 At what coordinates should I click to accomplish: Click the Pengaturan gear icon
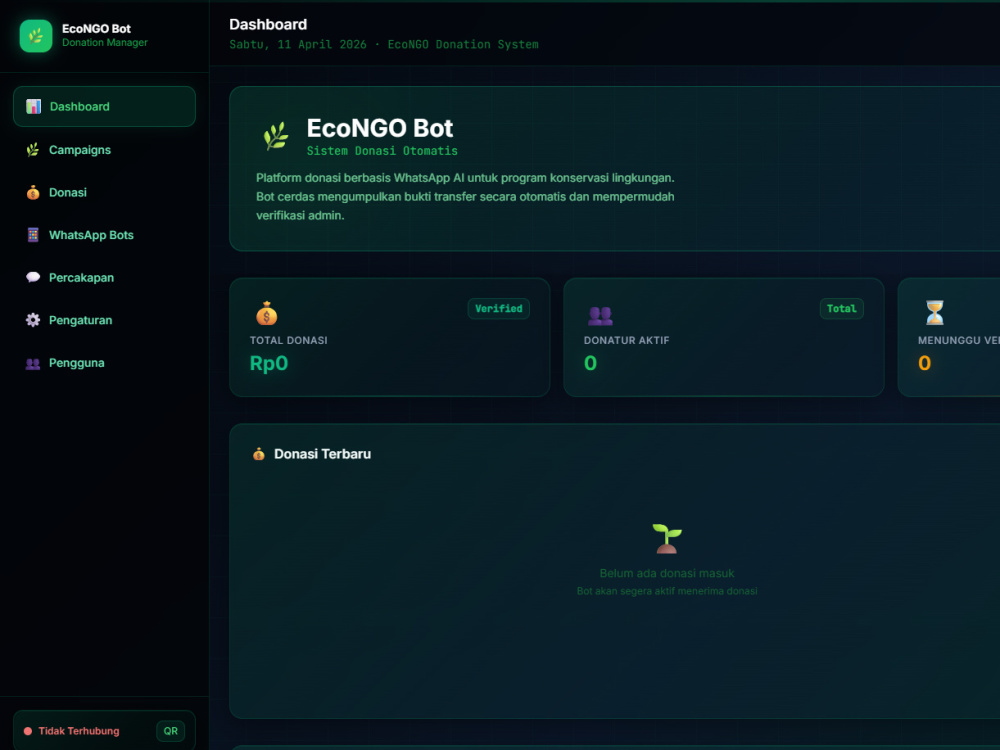(x=33, y=320)
